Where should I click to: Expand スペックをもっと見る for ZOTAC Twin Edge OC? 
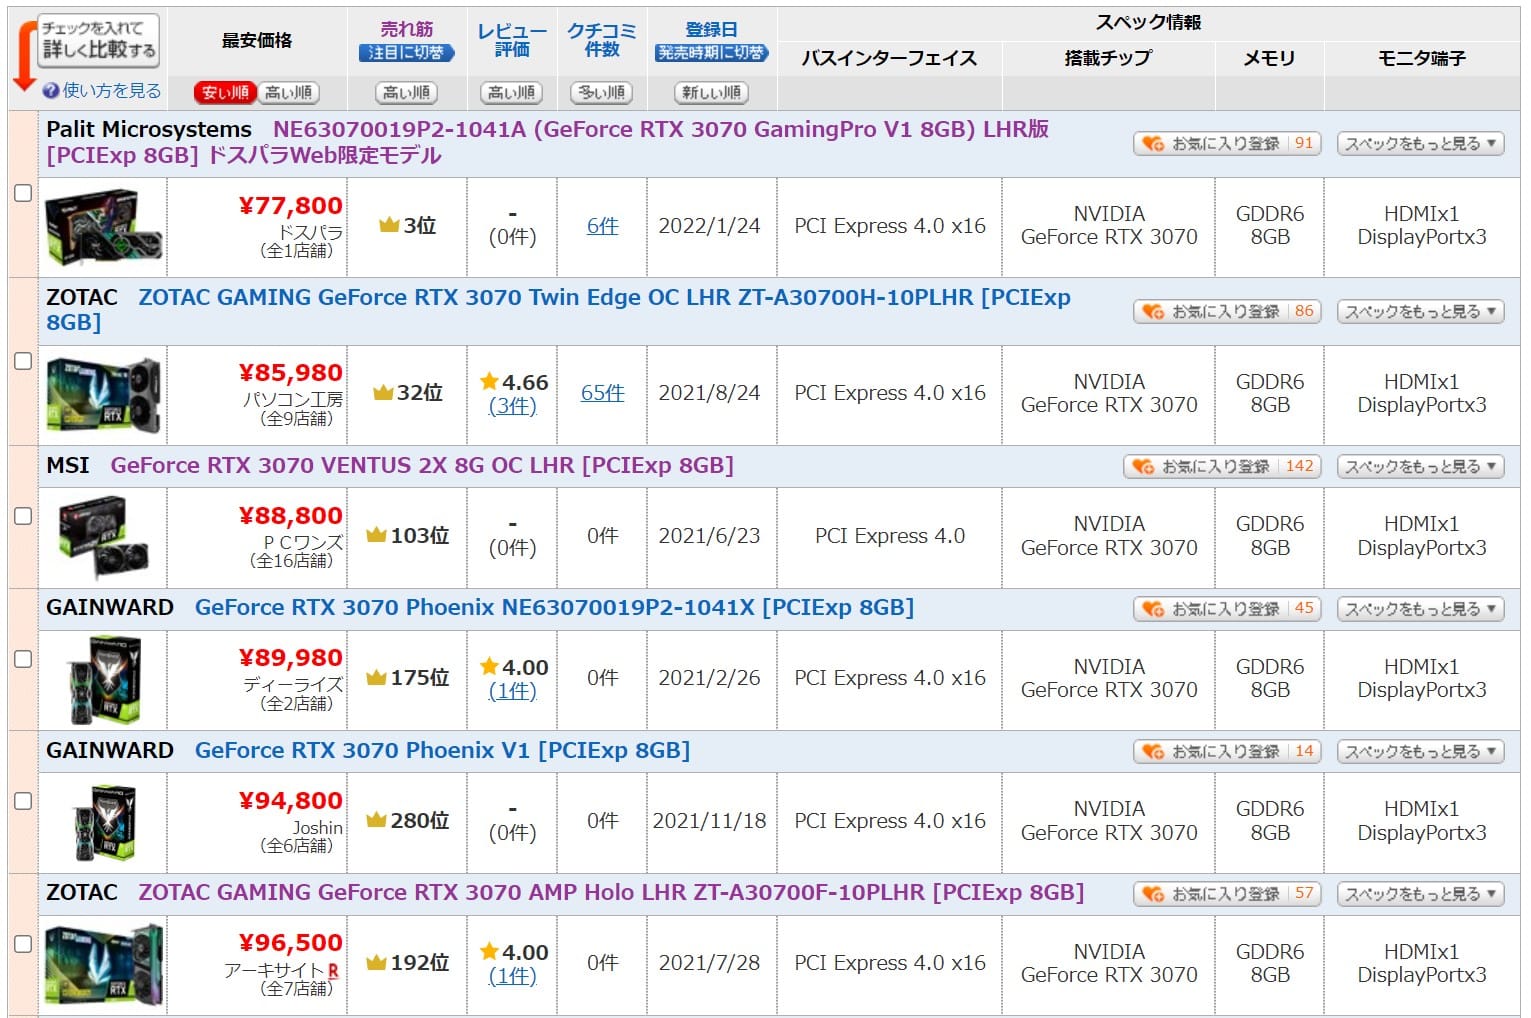point(1420,312)
